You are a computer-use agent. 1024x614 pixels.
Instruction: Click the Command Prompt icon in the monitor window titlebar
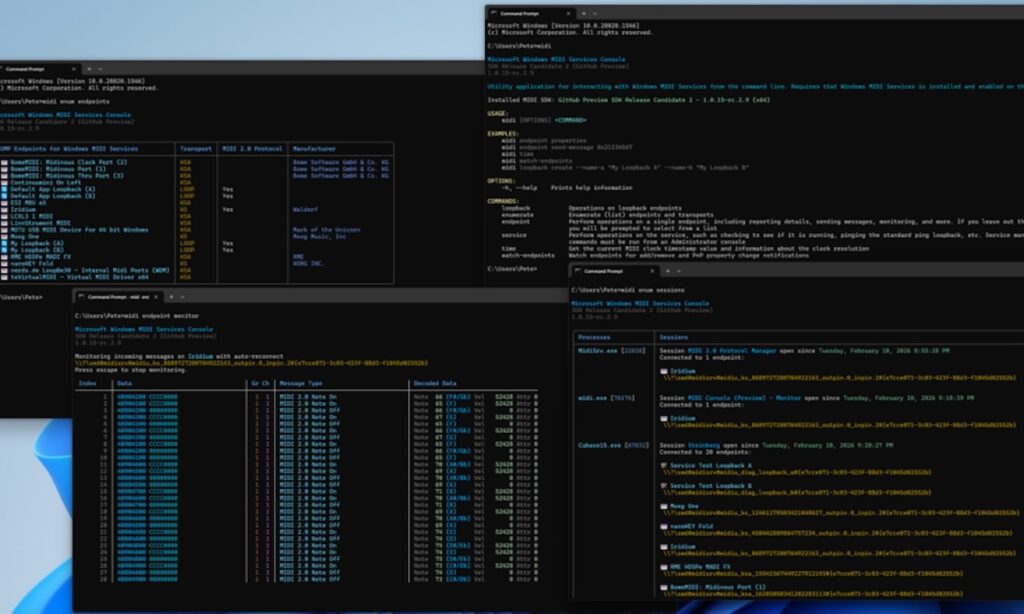click(82, 297)
